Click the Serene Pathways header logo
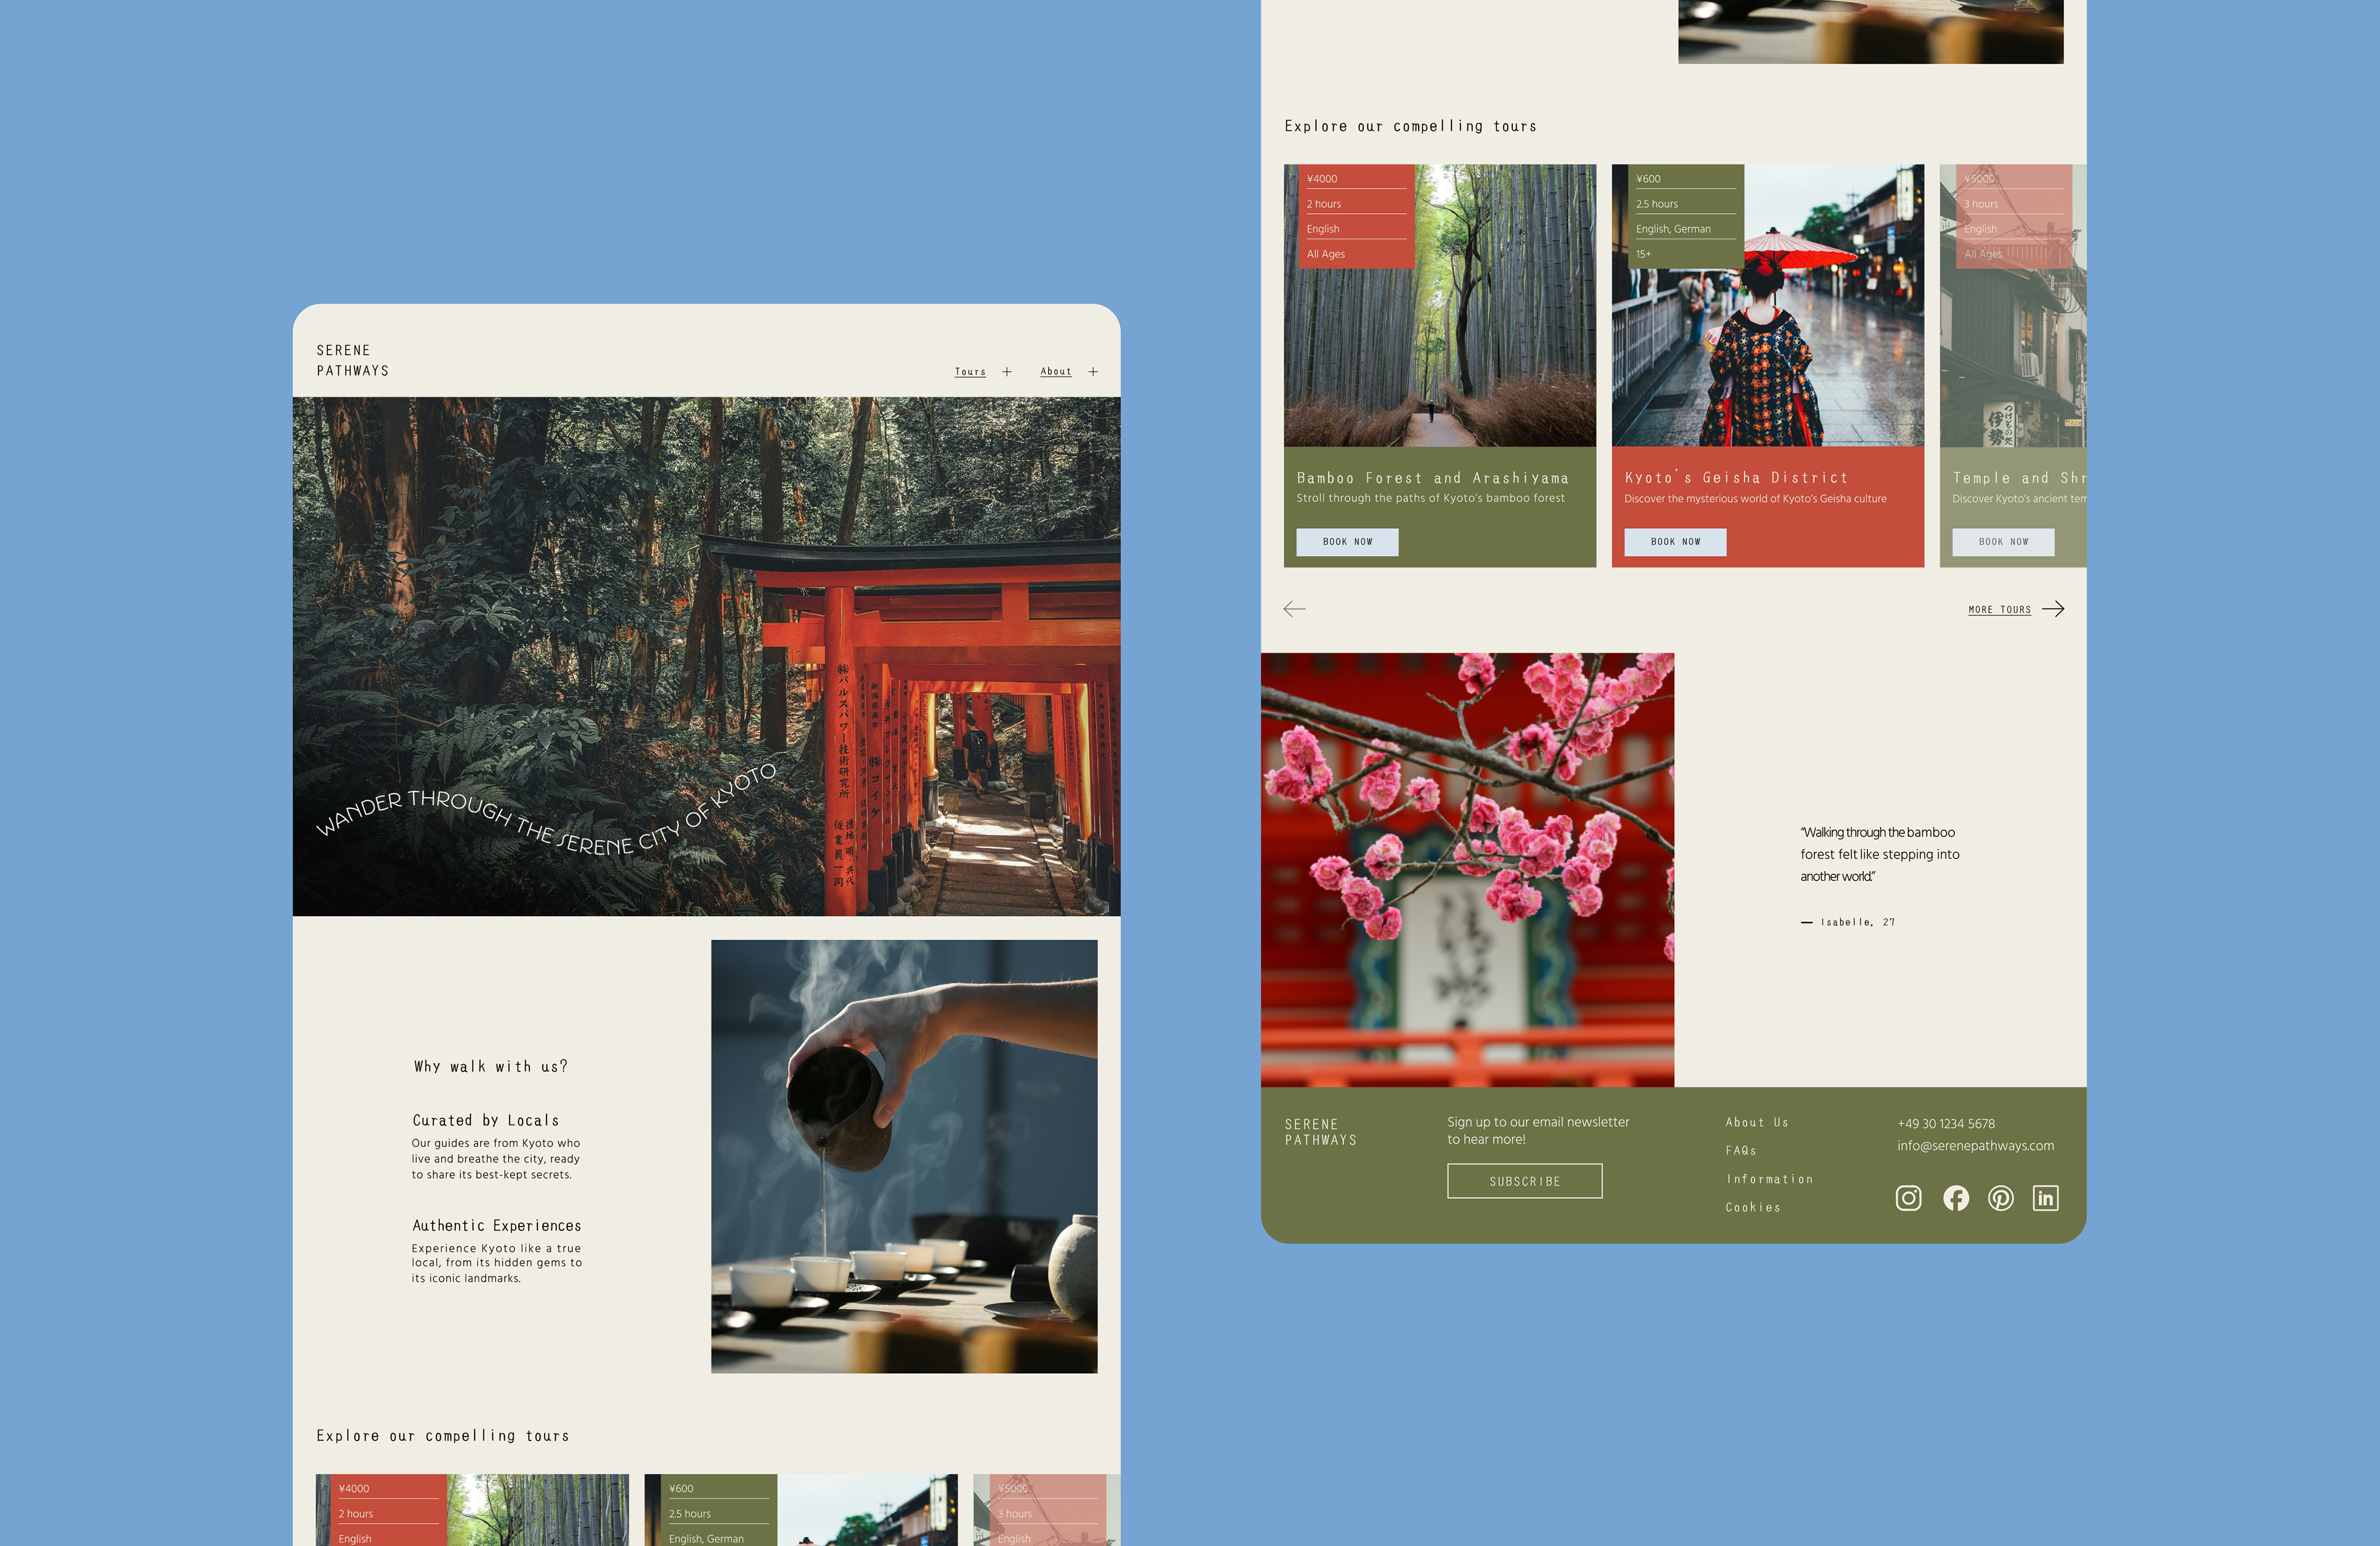Screen dimensions: 2380x1546 [352, 360]
